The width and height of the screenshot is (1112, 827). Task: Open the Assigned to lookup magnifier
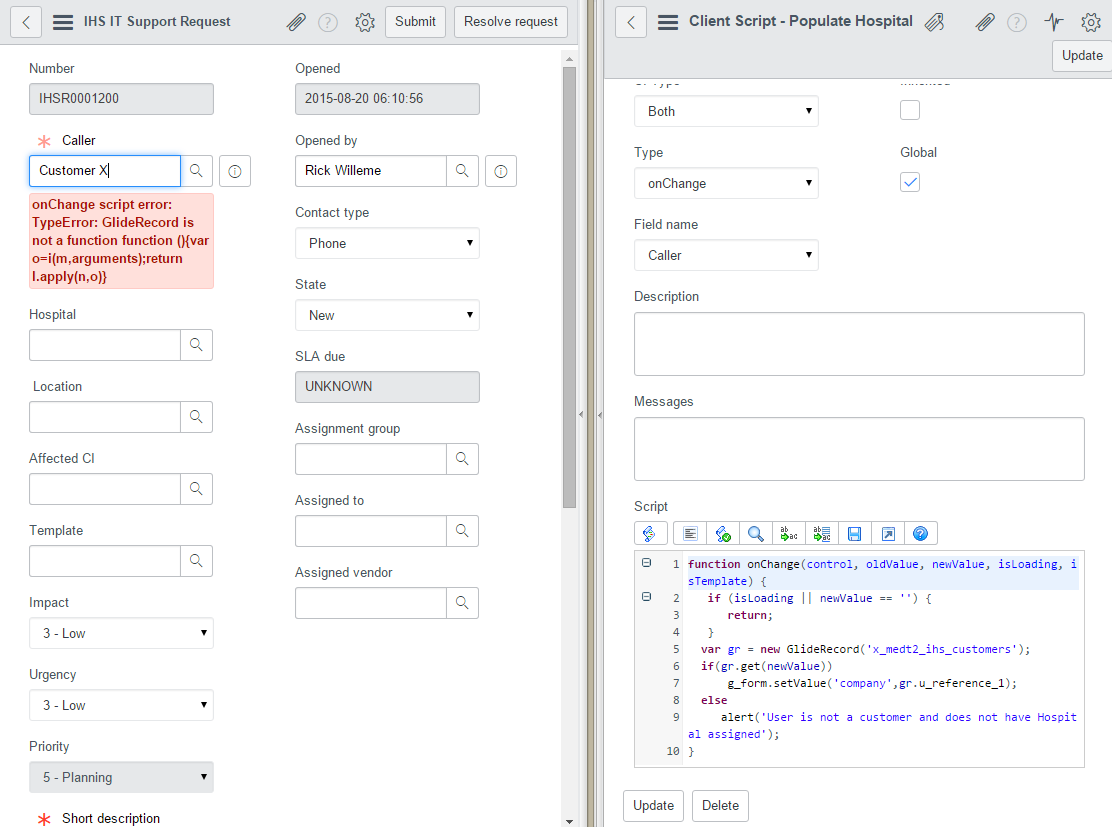[462, 531]
